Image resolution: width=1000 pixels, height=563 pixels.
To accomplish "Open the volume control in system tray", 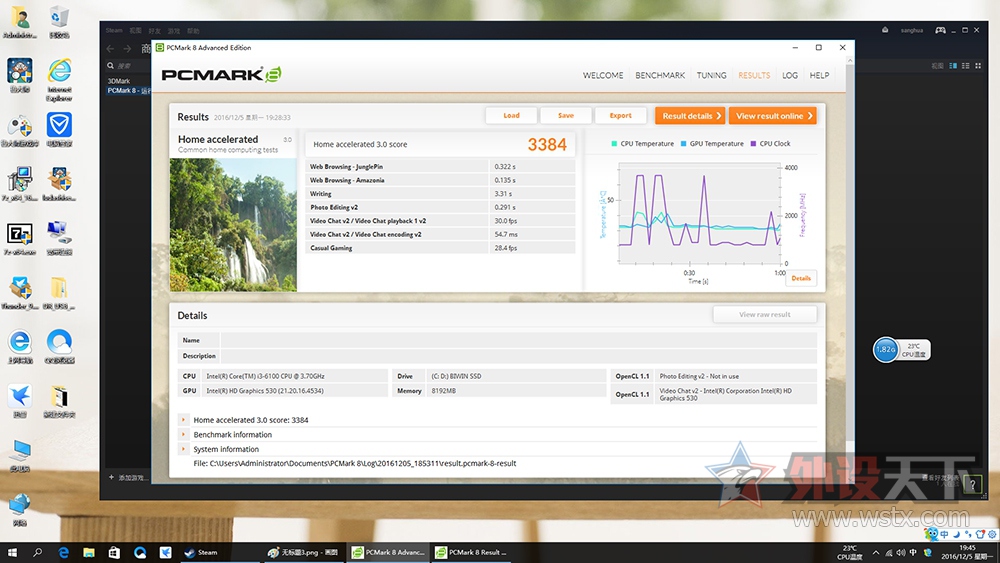I will pyautogui.click(x=901, y=552).
